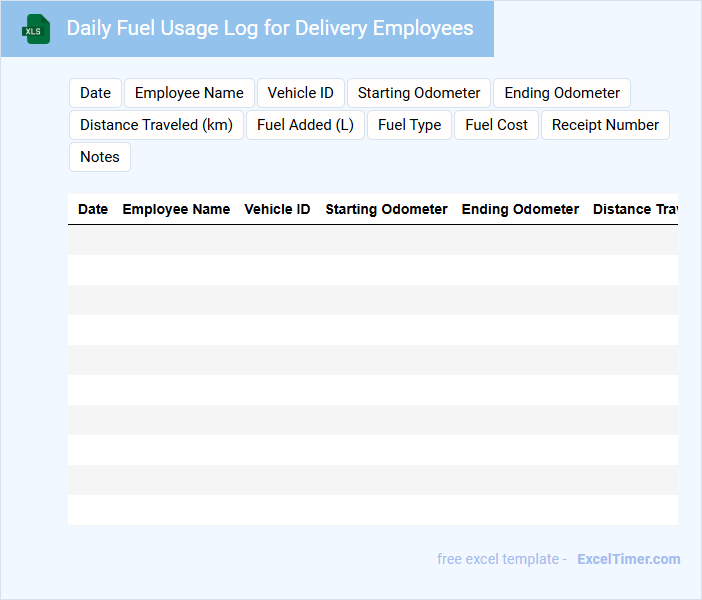Viewport: 702px width, 600px height.
Task: Open the ExcelTimer.com link
Action: point(628,559)
